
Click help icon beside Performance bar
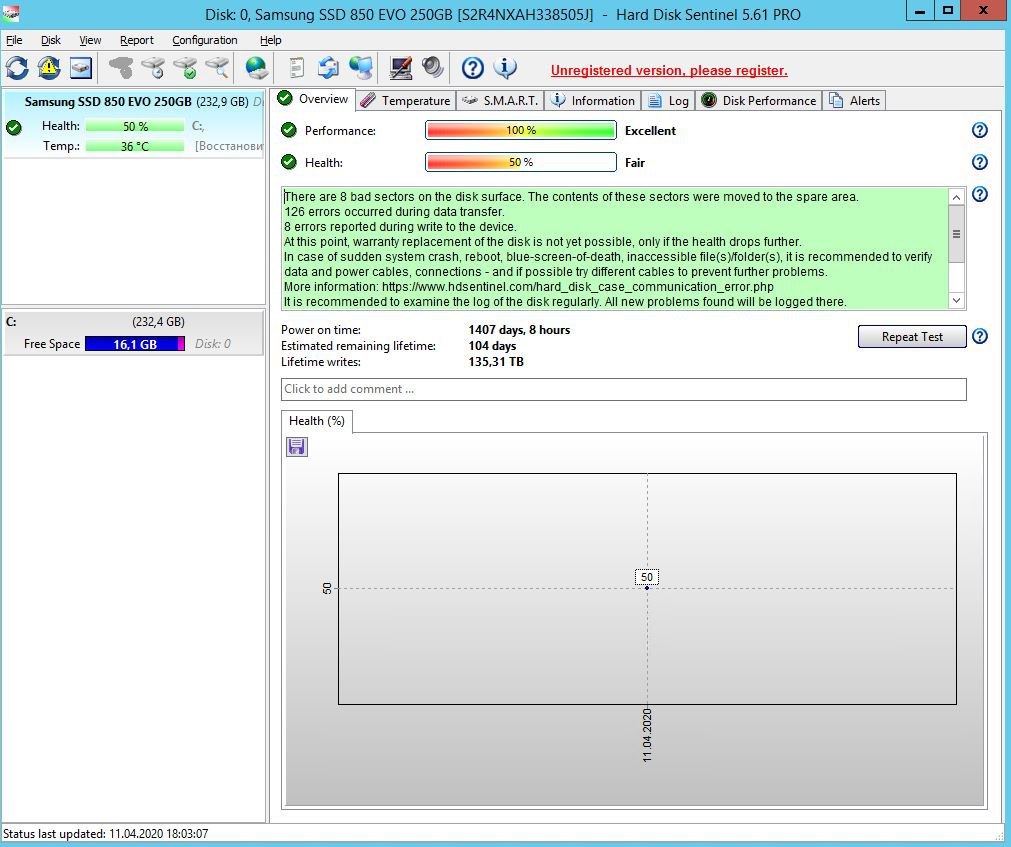pyautogui.click(x=979, y=130)
